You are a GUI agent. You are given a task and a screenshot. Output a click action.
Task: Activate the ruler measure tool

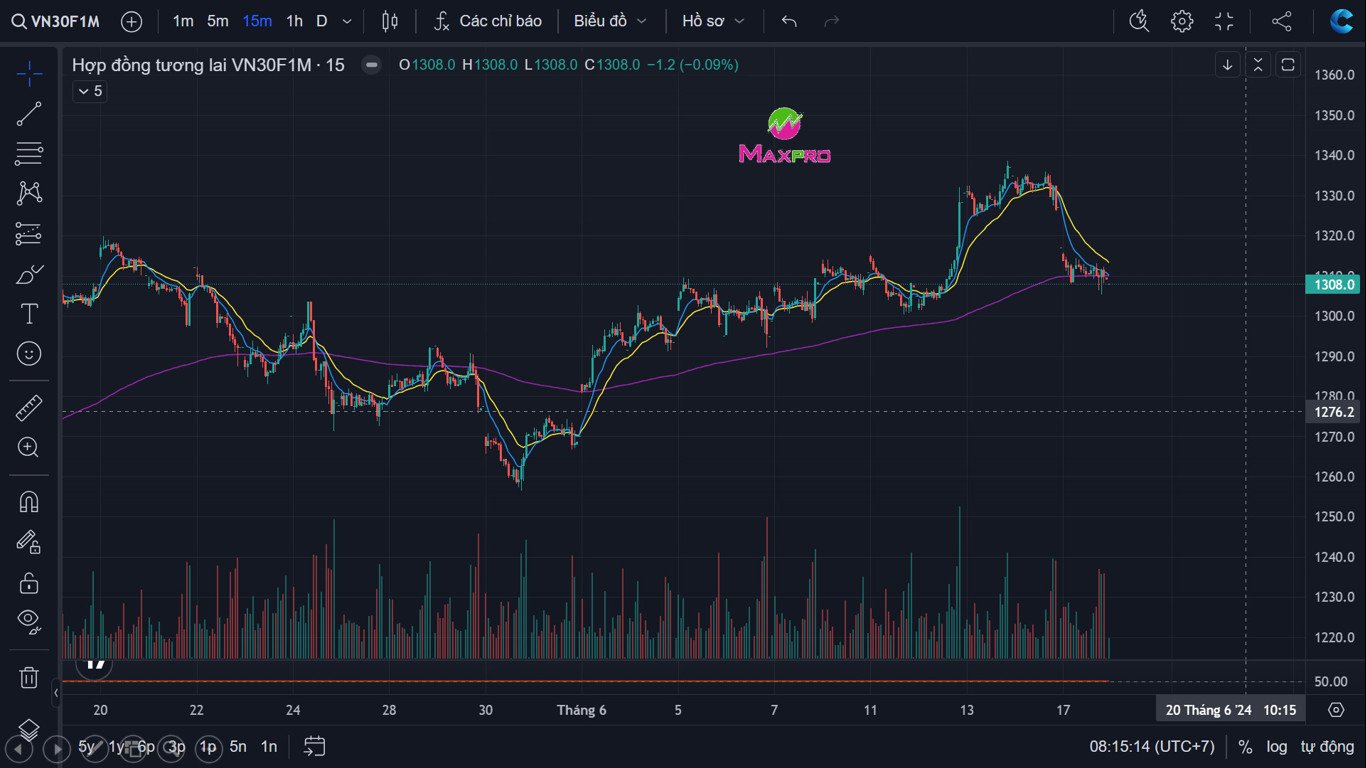[29, 408]
